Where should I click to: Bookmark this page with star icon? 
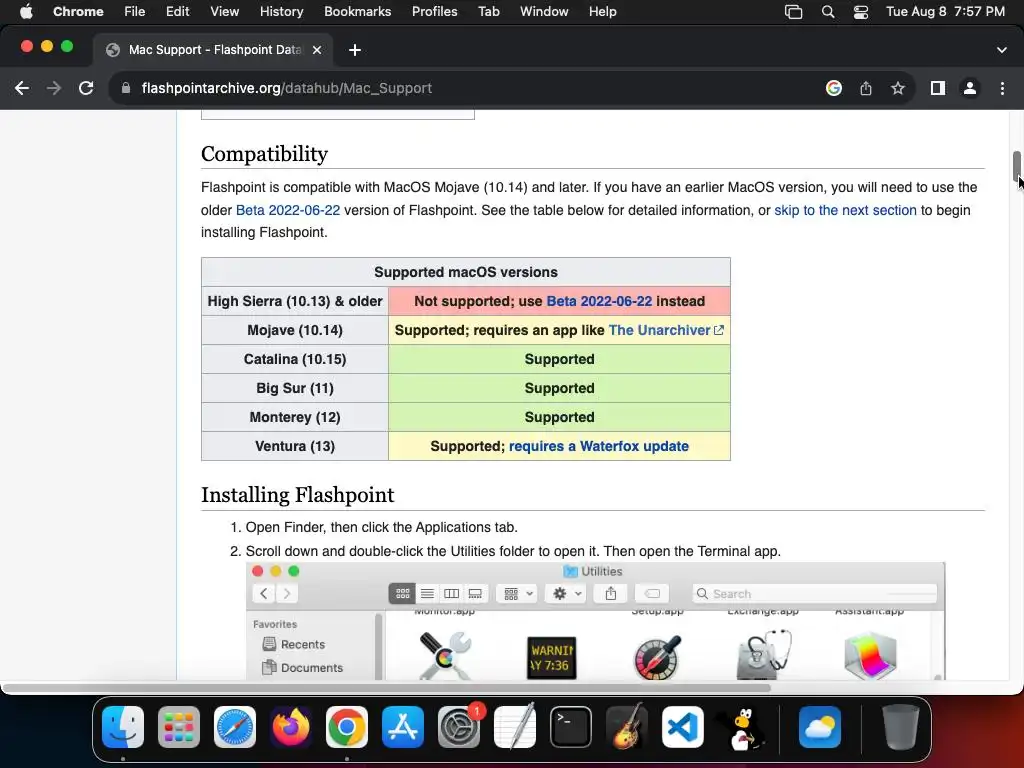point(898,88)
